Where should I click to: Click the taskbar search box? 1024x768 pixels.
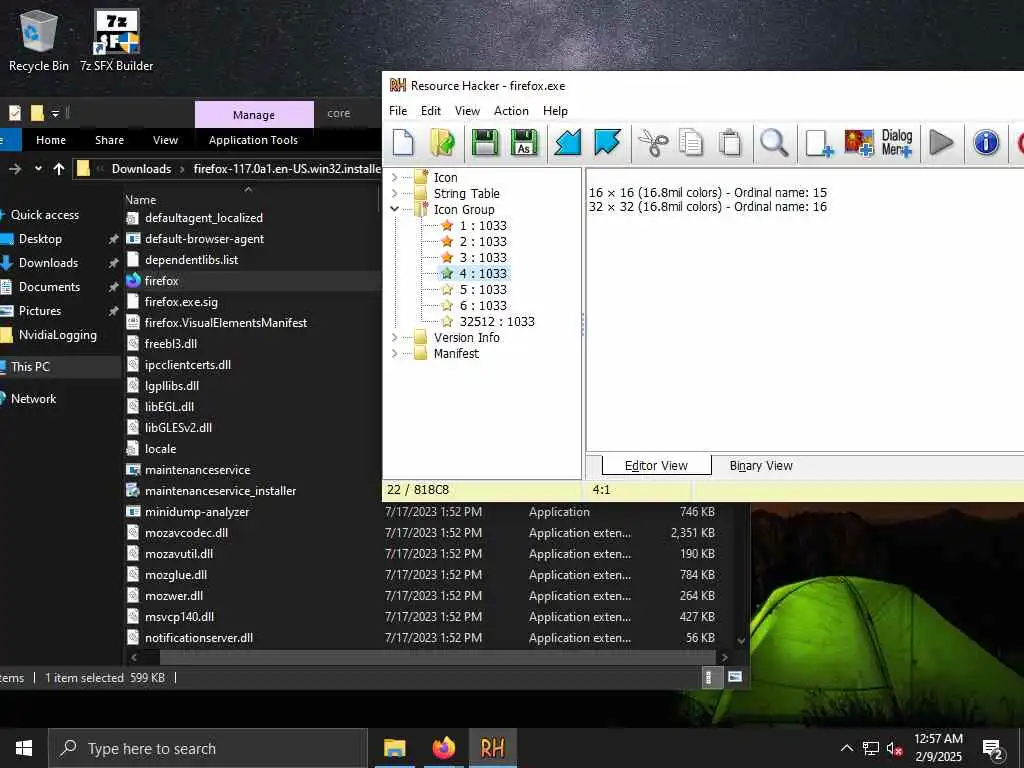208,748
